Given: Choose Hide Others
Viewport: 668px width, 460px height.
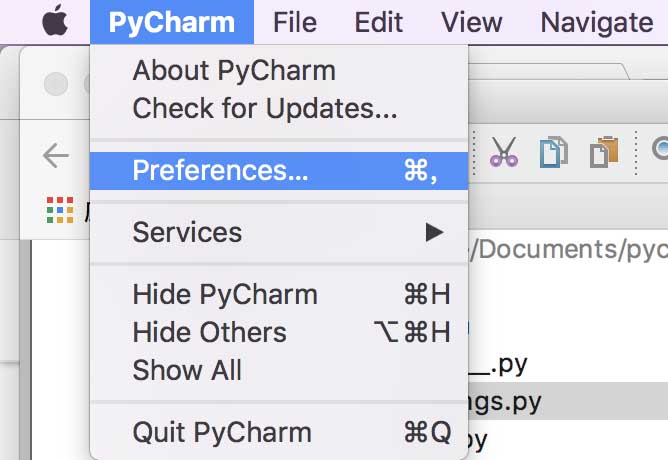Looking at the screenshot, I should coord(209,332).
